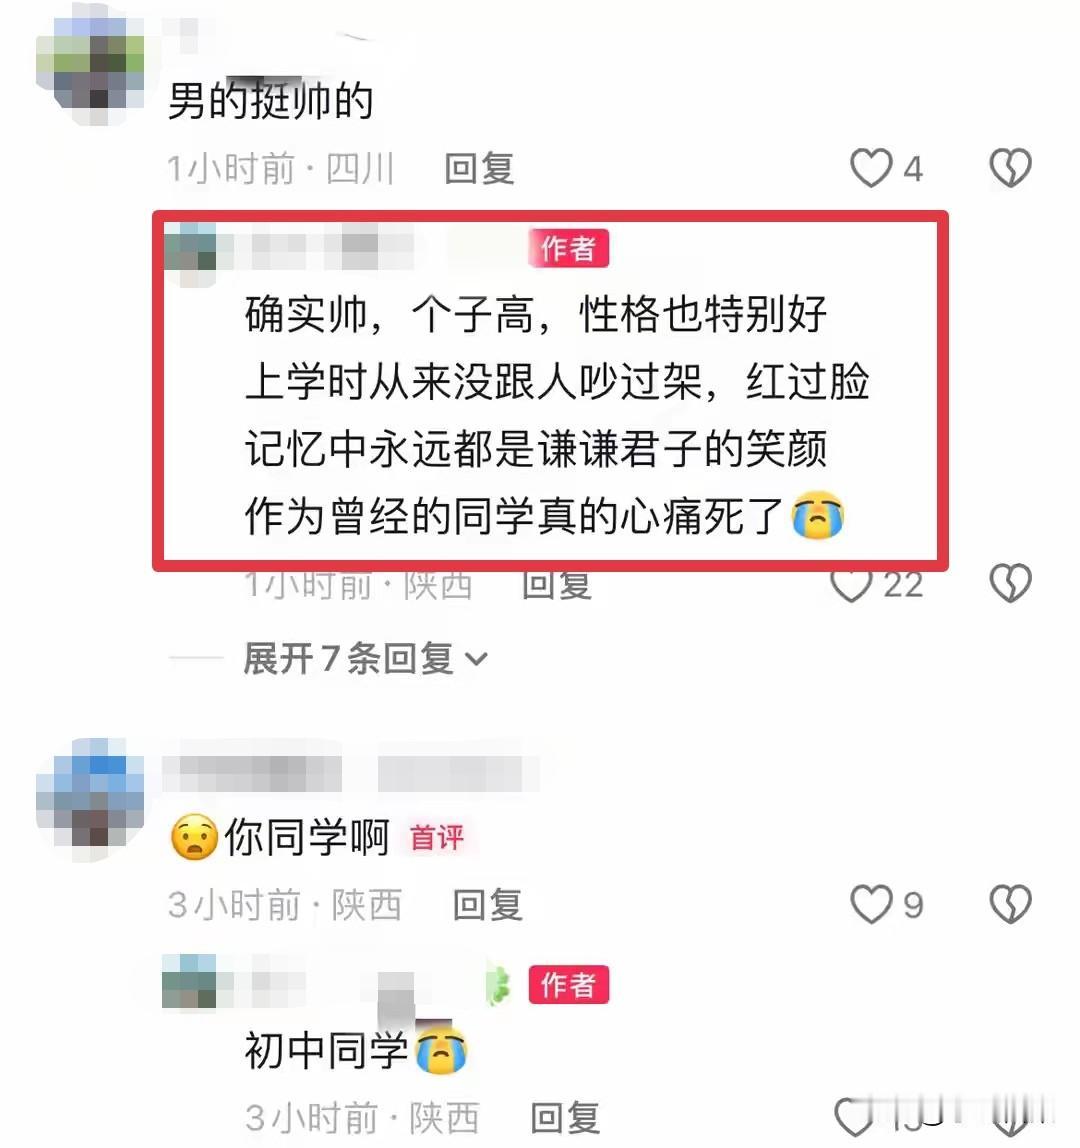
Task: Open the author's avatar above "初中同学"
Action: pos(189,982)
